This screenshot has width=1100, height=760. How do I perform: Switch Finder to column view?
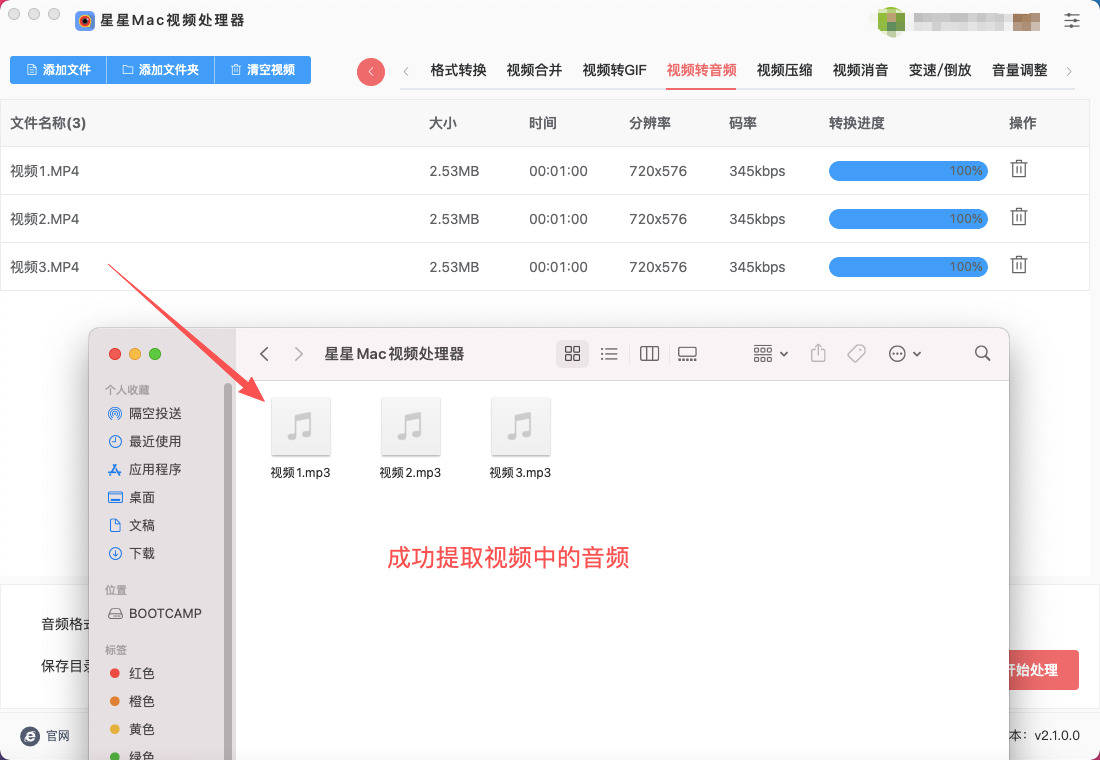tap(649, 354)
